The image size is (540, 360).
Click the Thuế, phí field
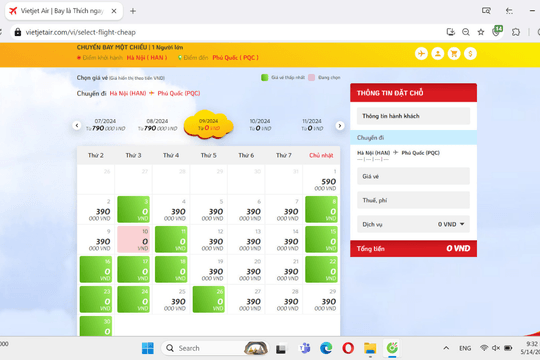[413, 200]
